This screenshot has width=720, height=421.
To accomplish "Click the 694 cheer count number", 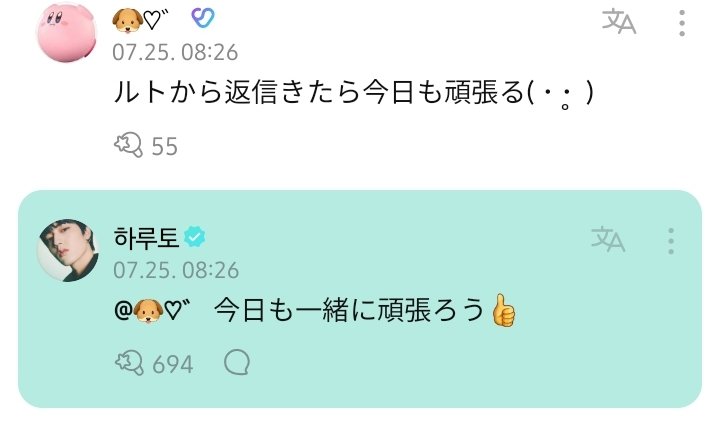I will pos(173,365).
